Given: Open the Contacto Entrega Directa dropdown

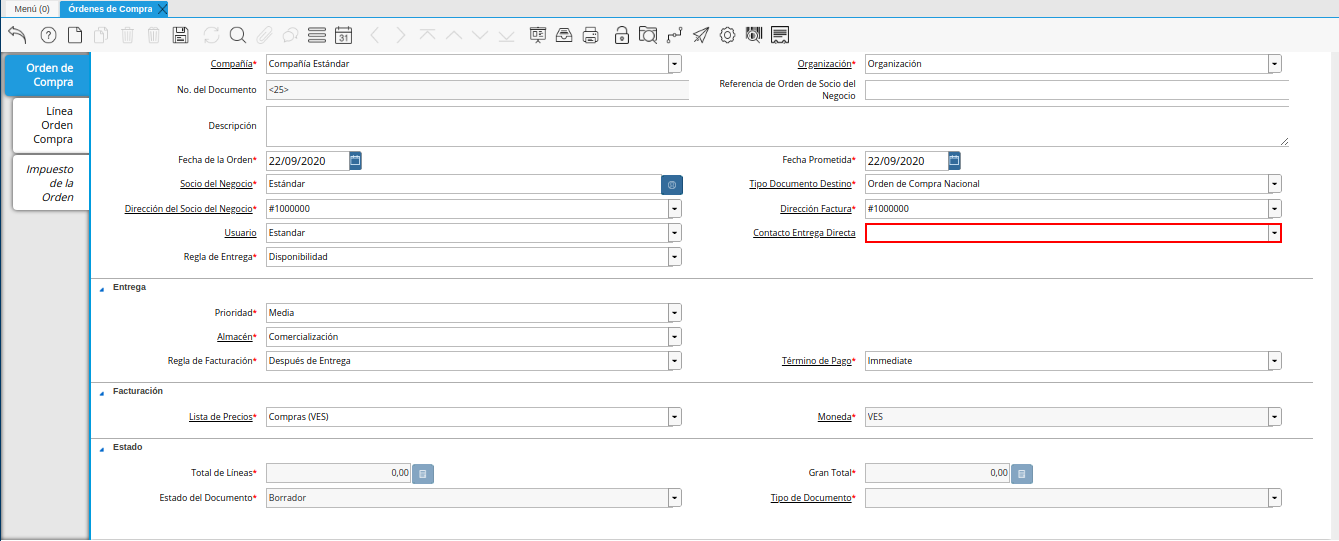Looking at the screenshot, I should pos(1274,233).
